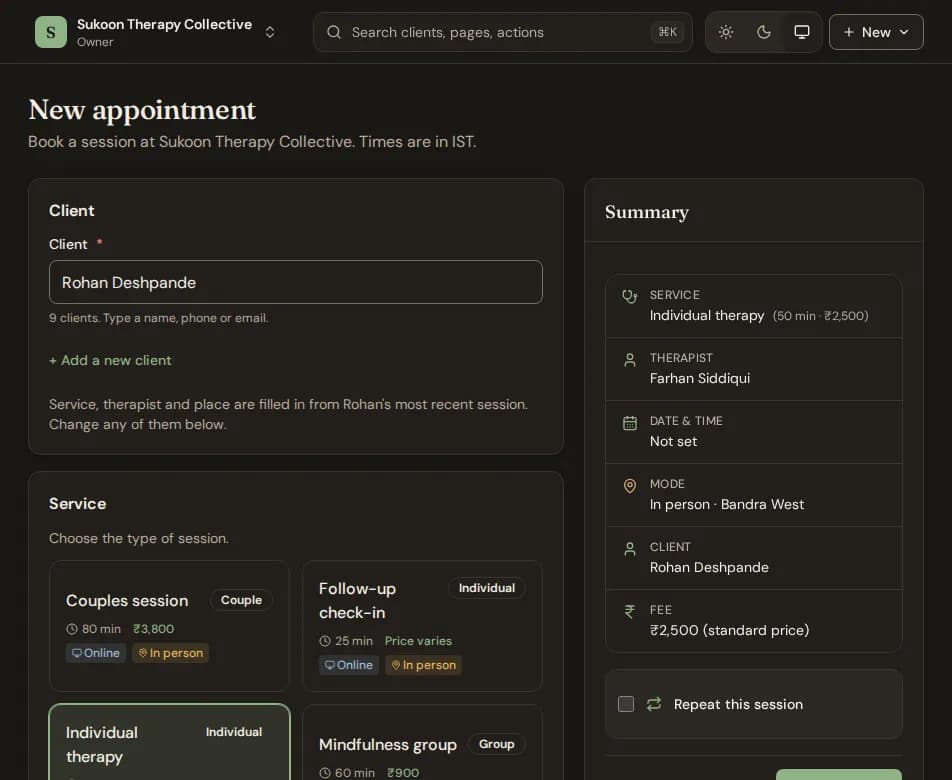
Task: Click the Individual badge on Follow-up check-in
Action: coord(486,588)
